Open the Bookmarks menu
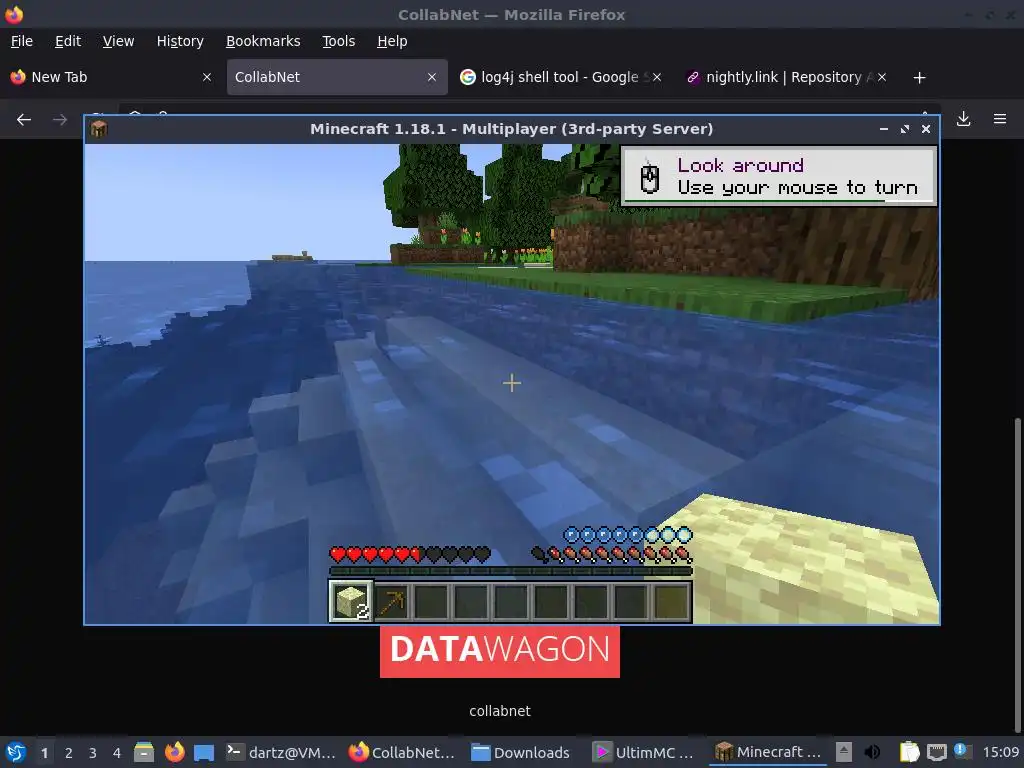 point(263,41)
